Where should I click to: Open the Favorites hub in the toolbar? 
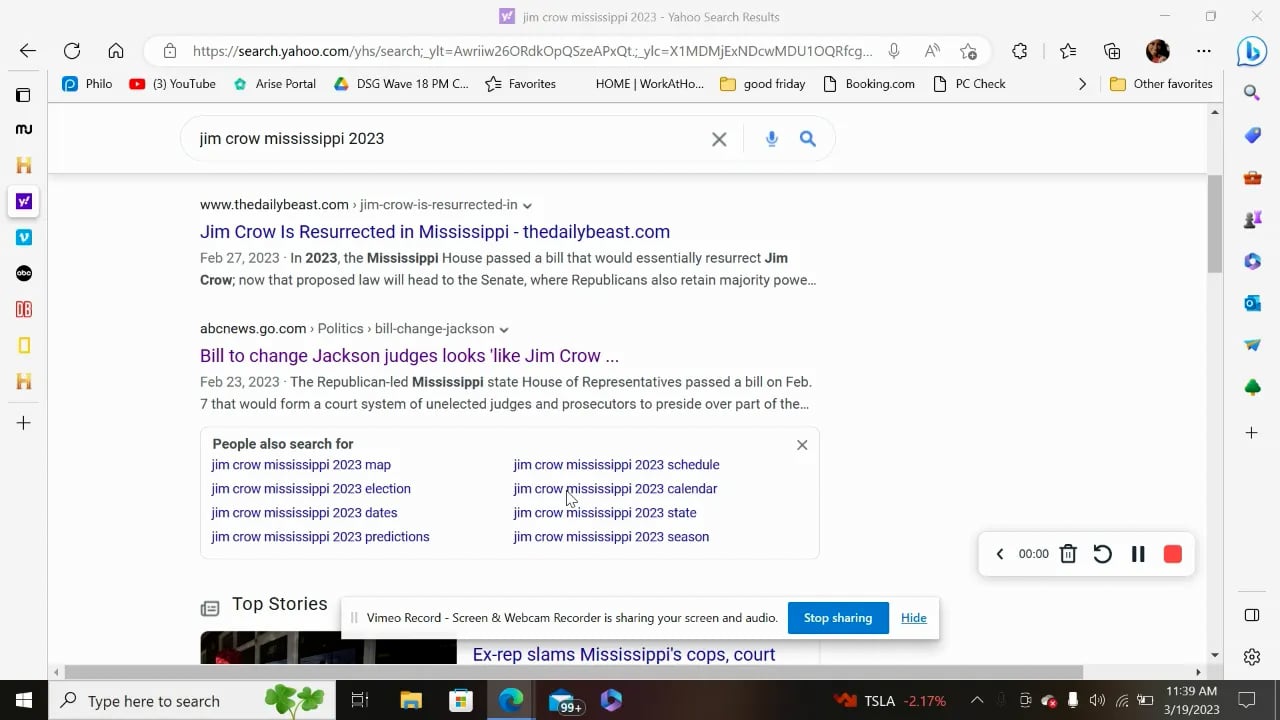tap(1068, 51)
